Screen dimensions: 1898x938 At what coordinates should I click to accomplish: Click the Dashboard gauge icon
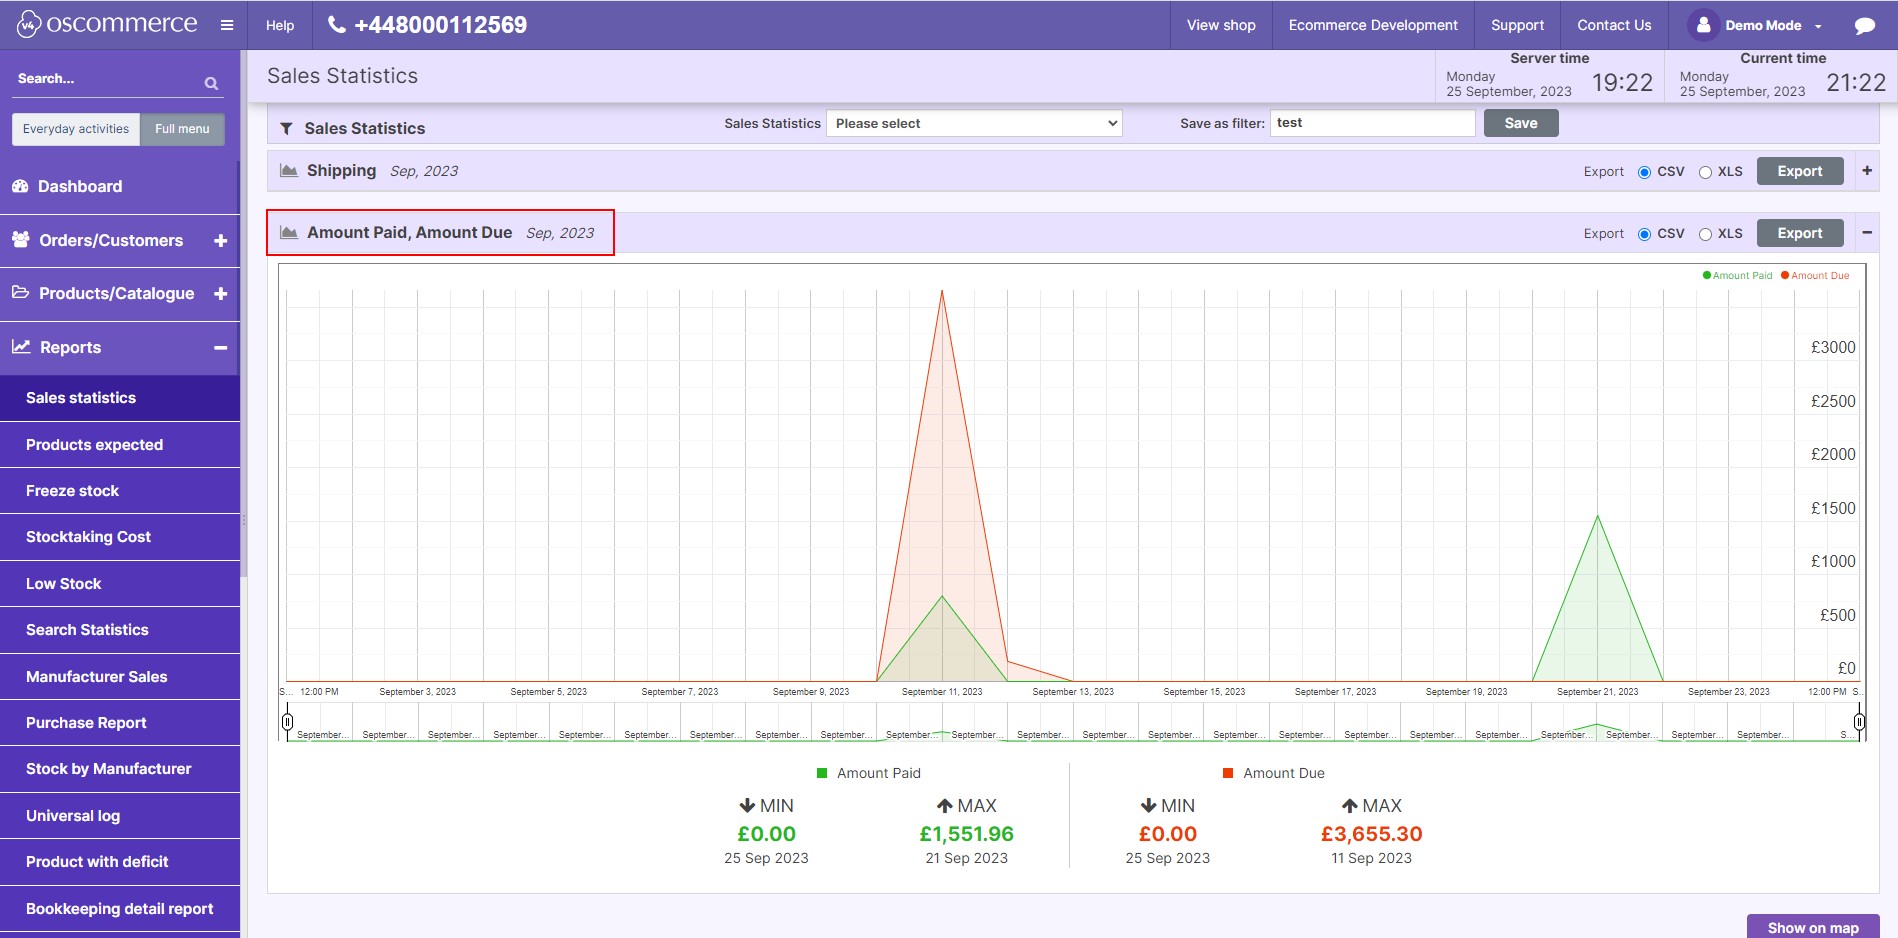coord(20,186)
